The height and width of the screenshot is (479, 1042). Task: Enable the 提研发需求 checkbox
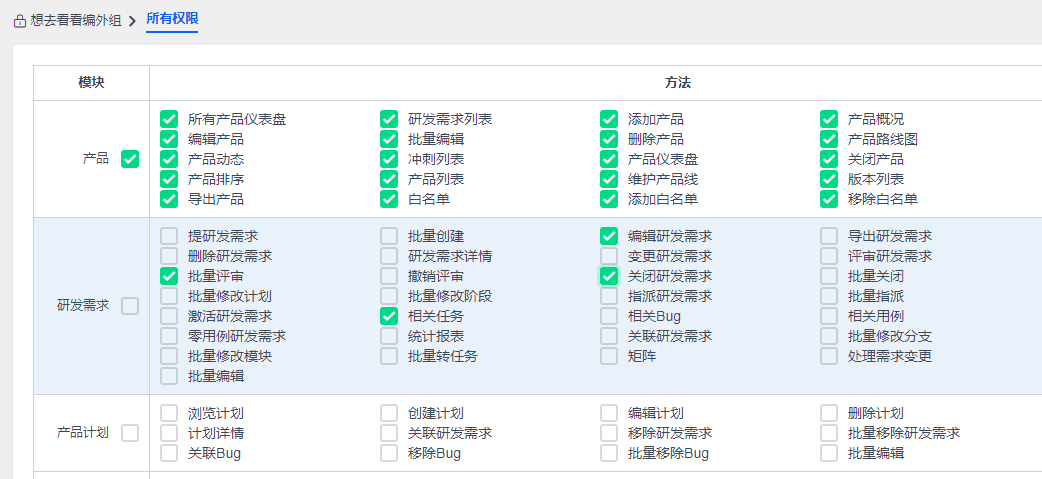tap(169, 236)
